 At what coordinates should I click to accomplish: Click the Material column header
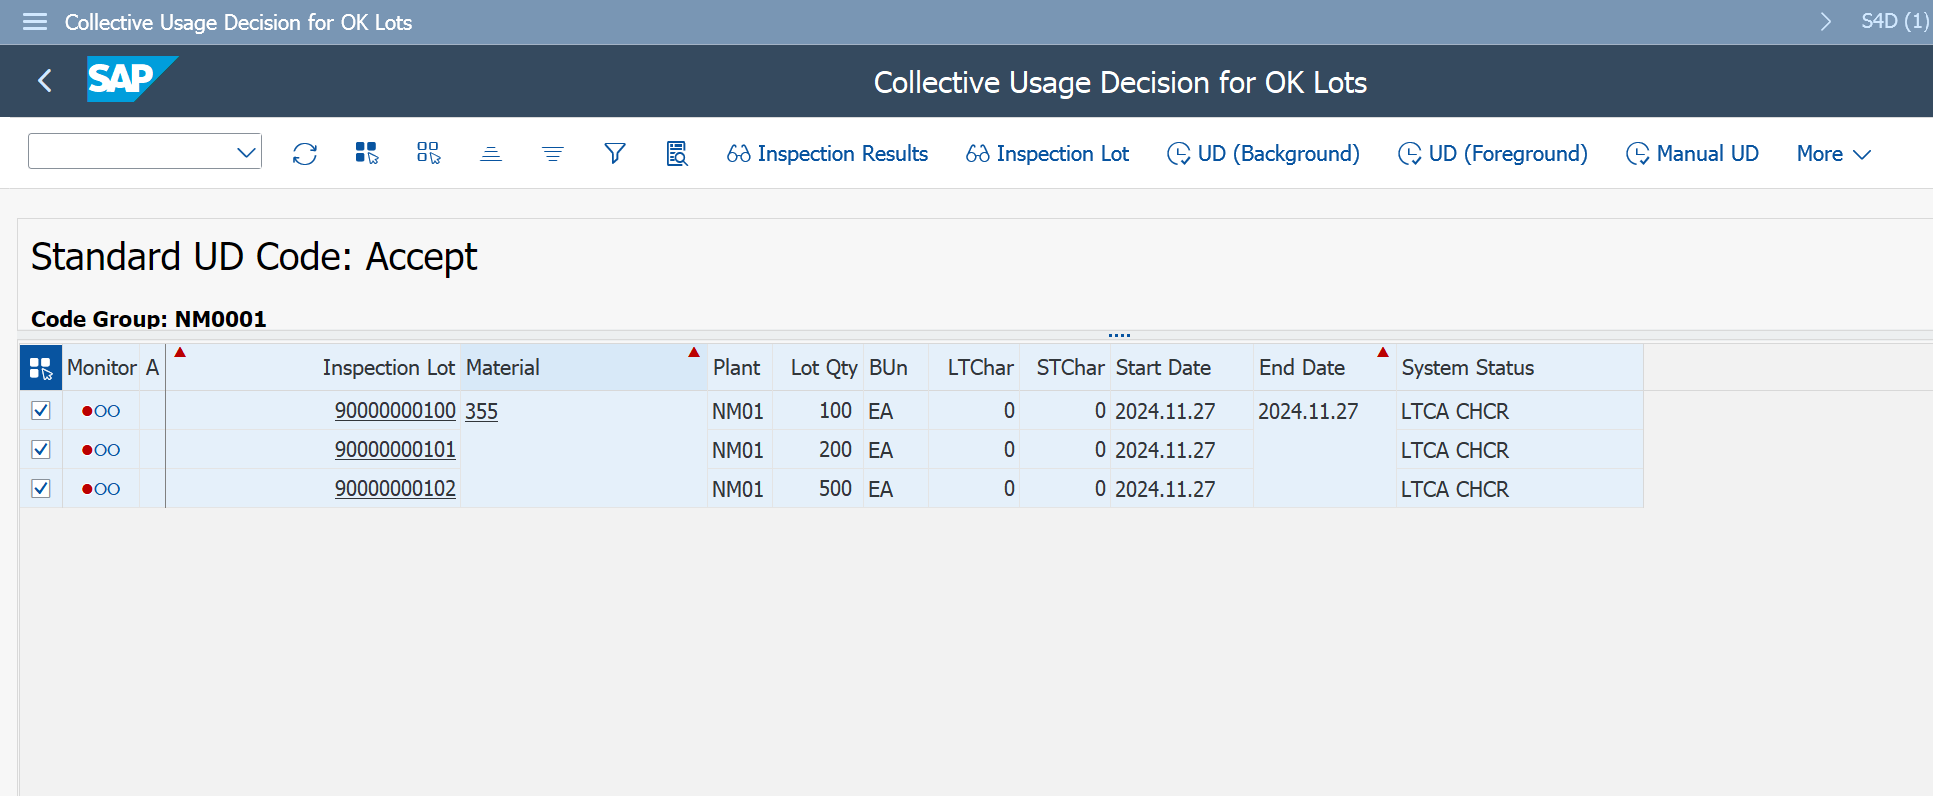583,368
